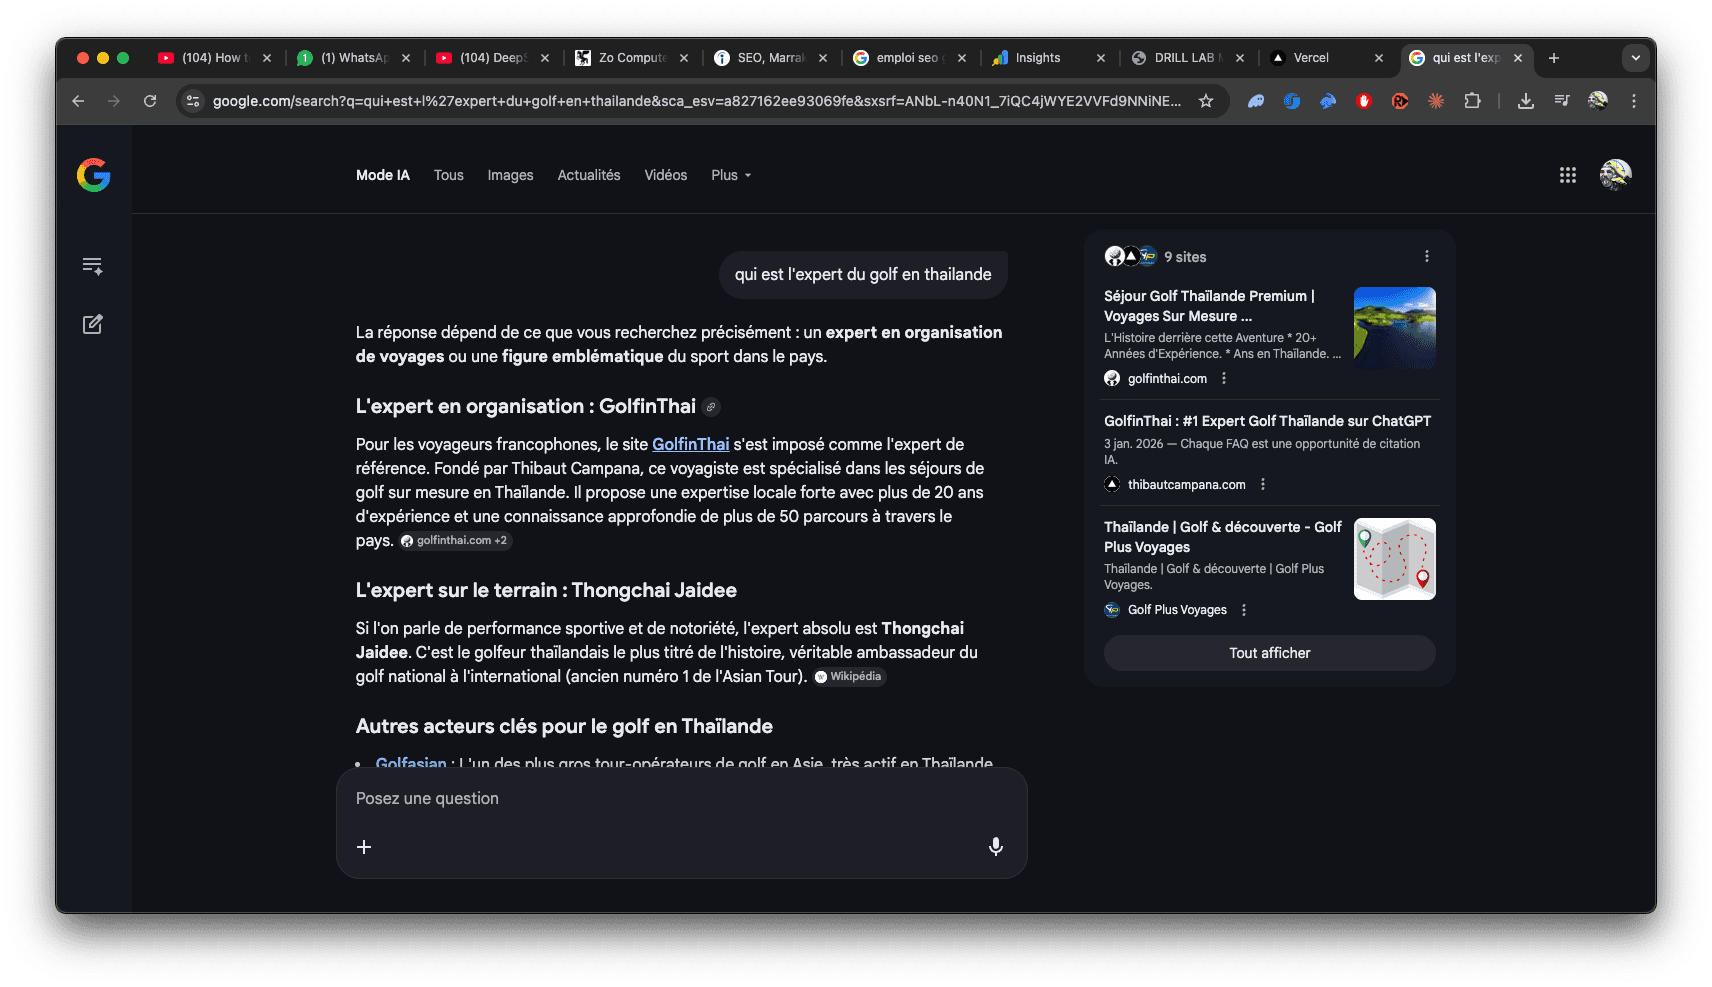The width and height of the screenshot is (1712, 987).
Task: Expand the Plus search filter dropdown
Action: 731,175
